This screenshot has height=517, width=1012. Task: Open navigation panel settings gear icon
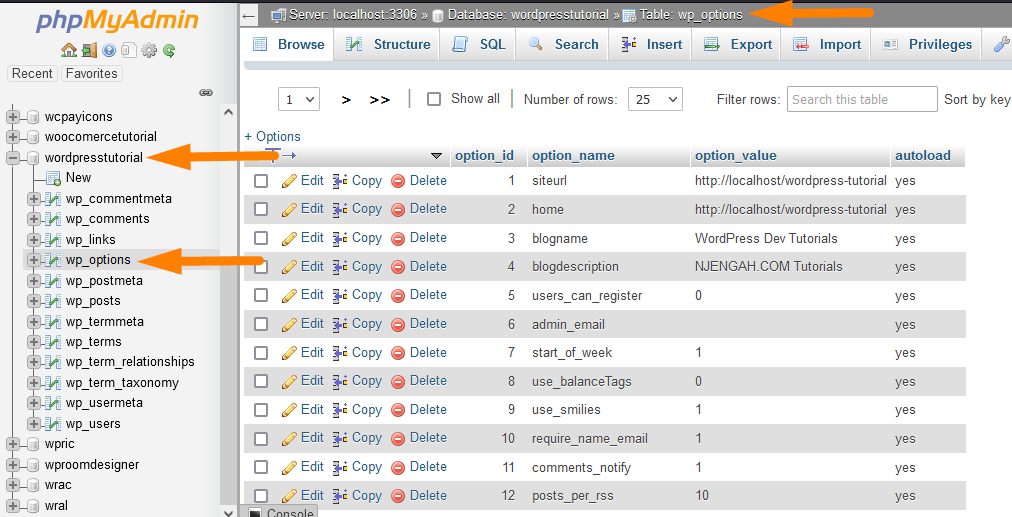[x=149, y=50]
